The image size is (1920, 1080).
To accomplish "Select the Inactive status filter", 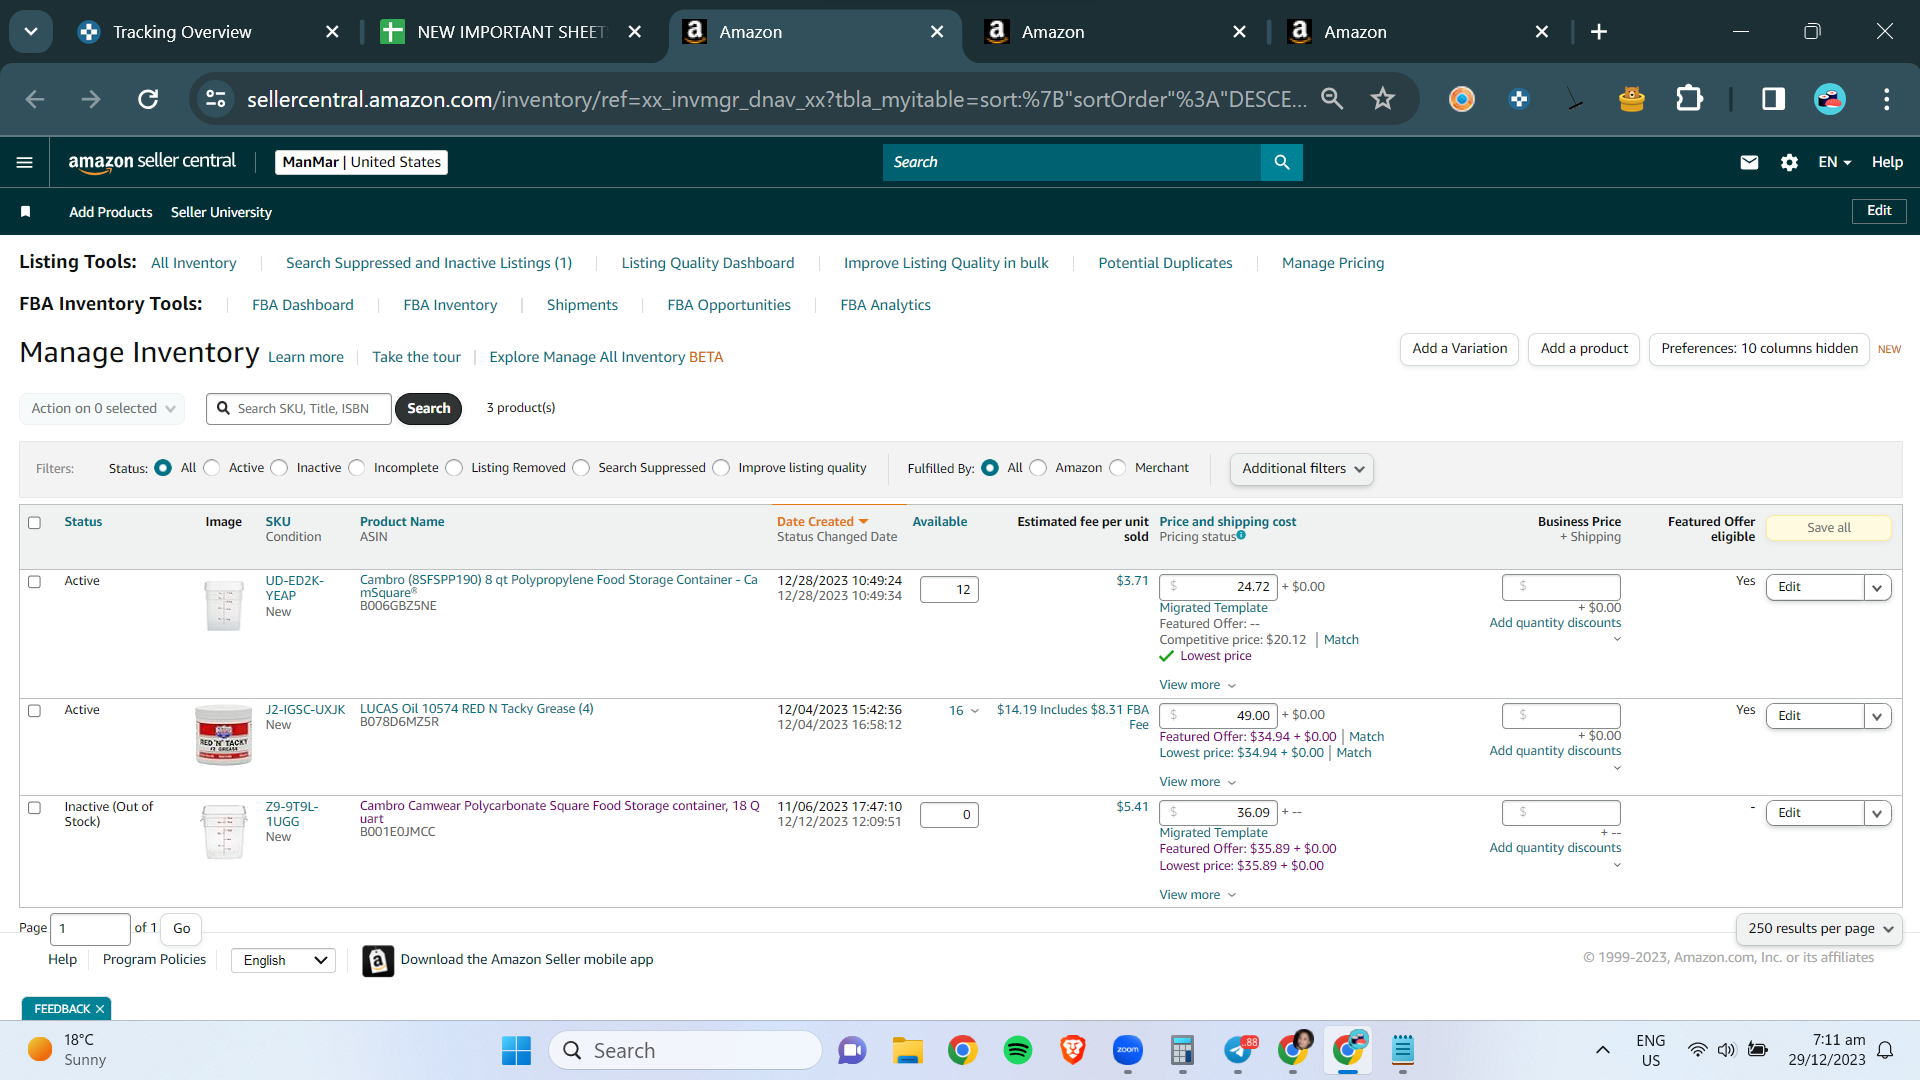I will coord(280,468).
